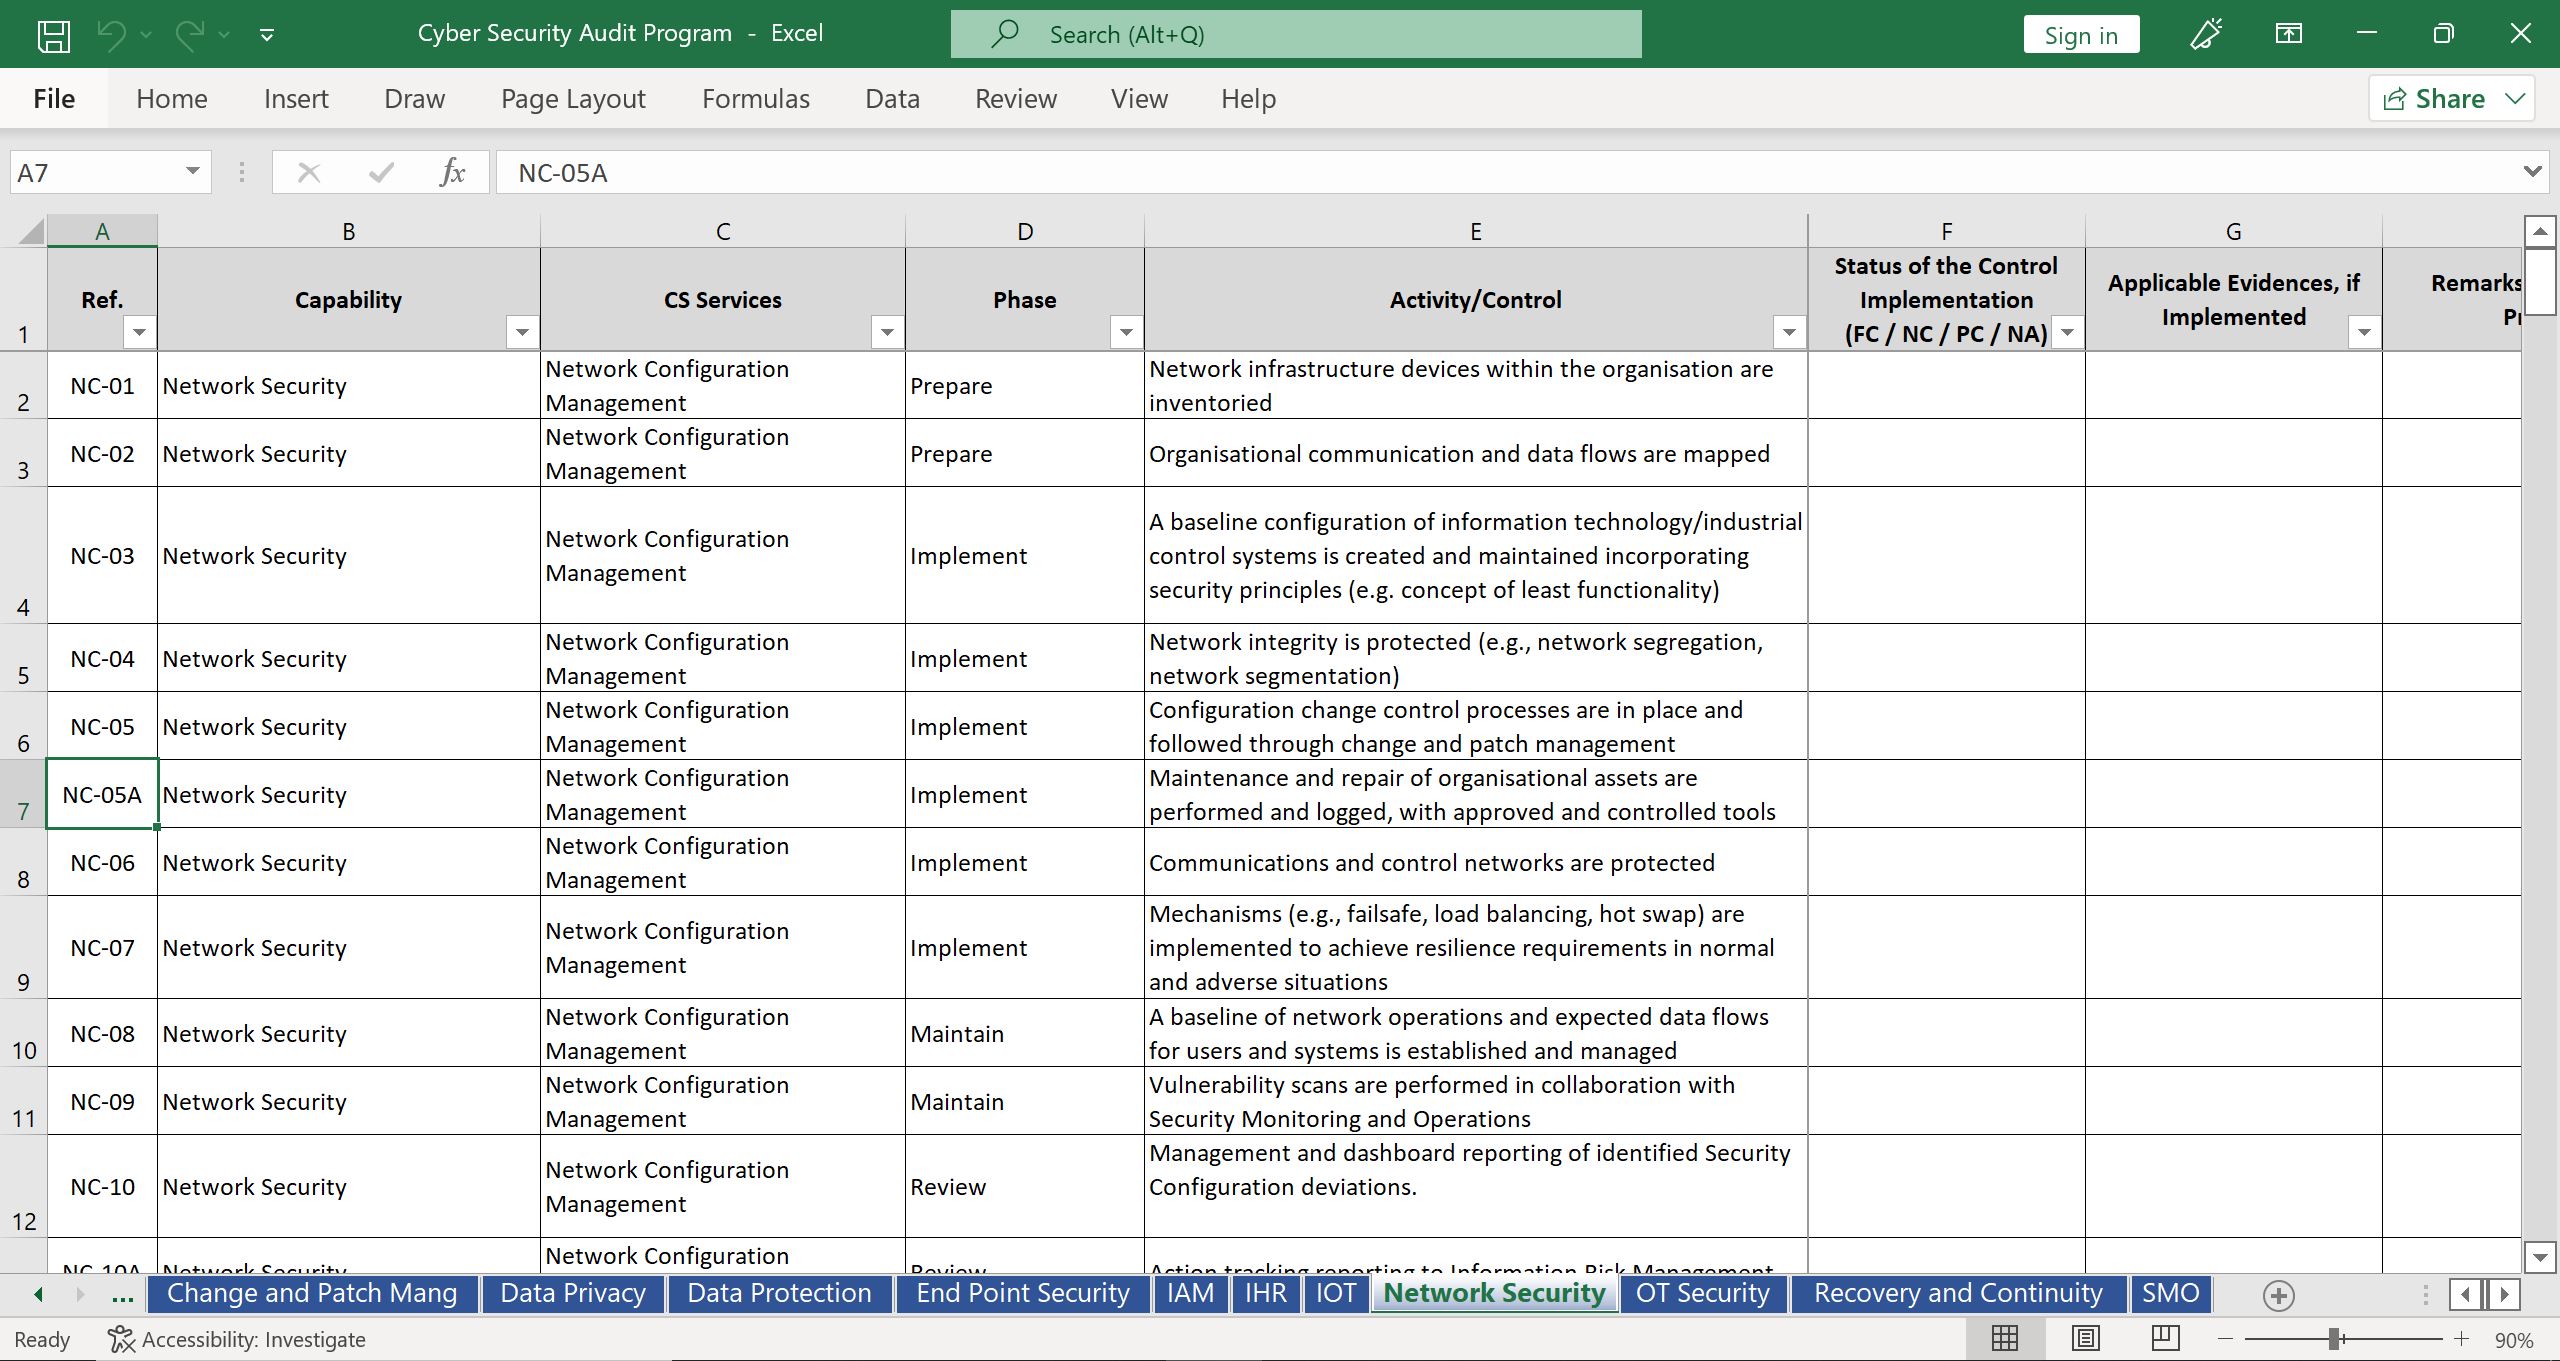
Task: Open the Formulas ribbon tab
Action: (755, 99)
